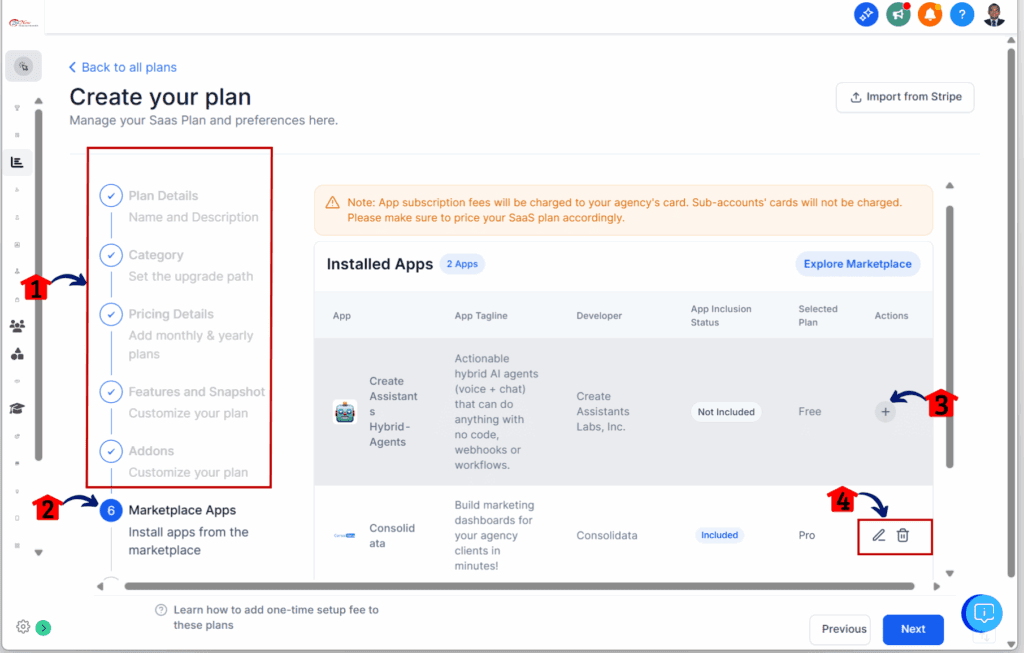
Task: Click the App Tagline column header
Action: tap(481, 315)
